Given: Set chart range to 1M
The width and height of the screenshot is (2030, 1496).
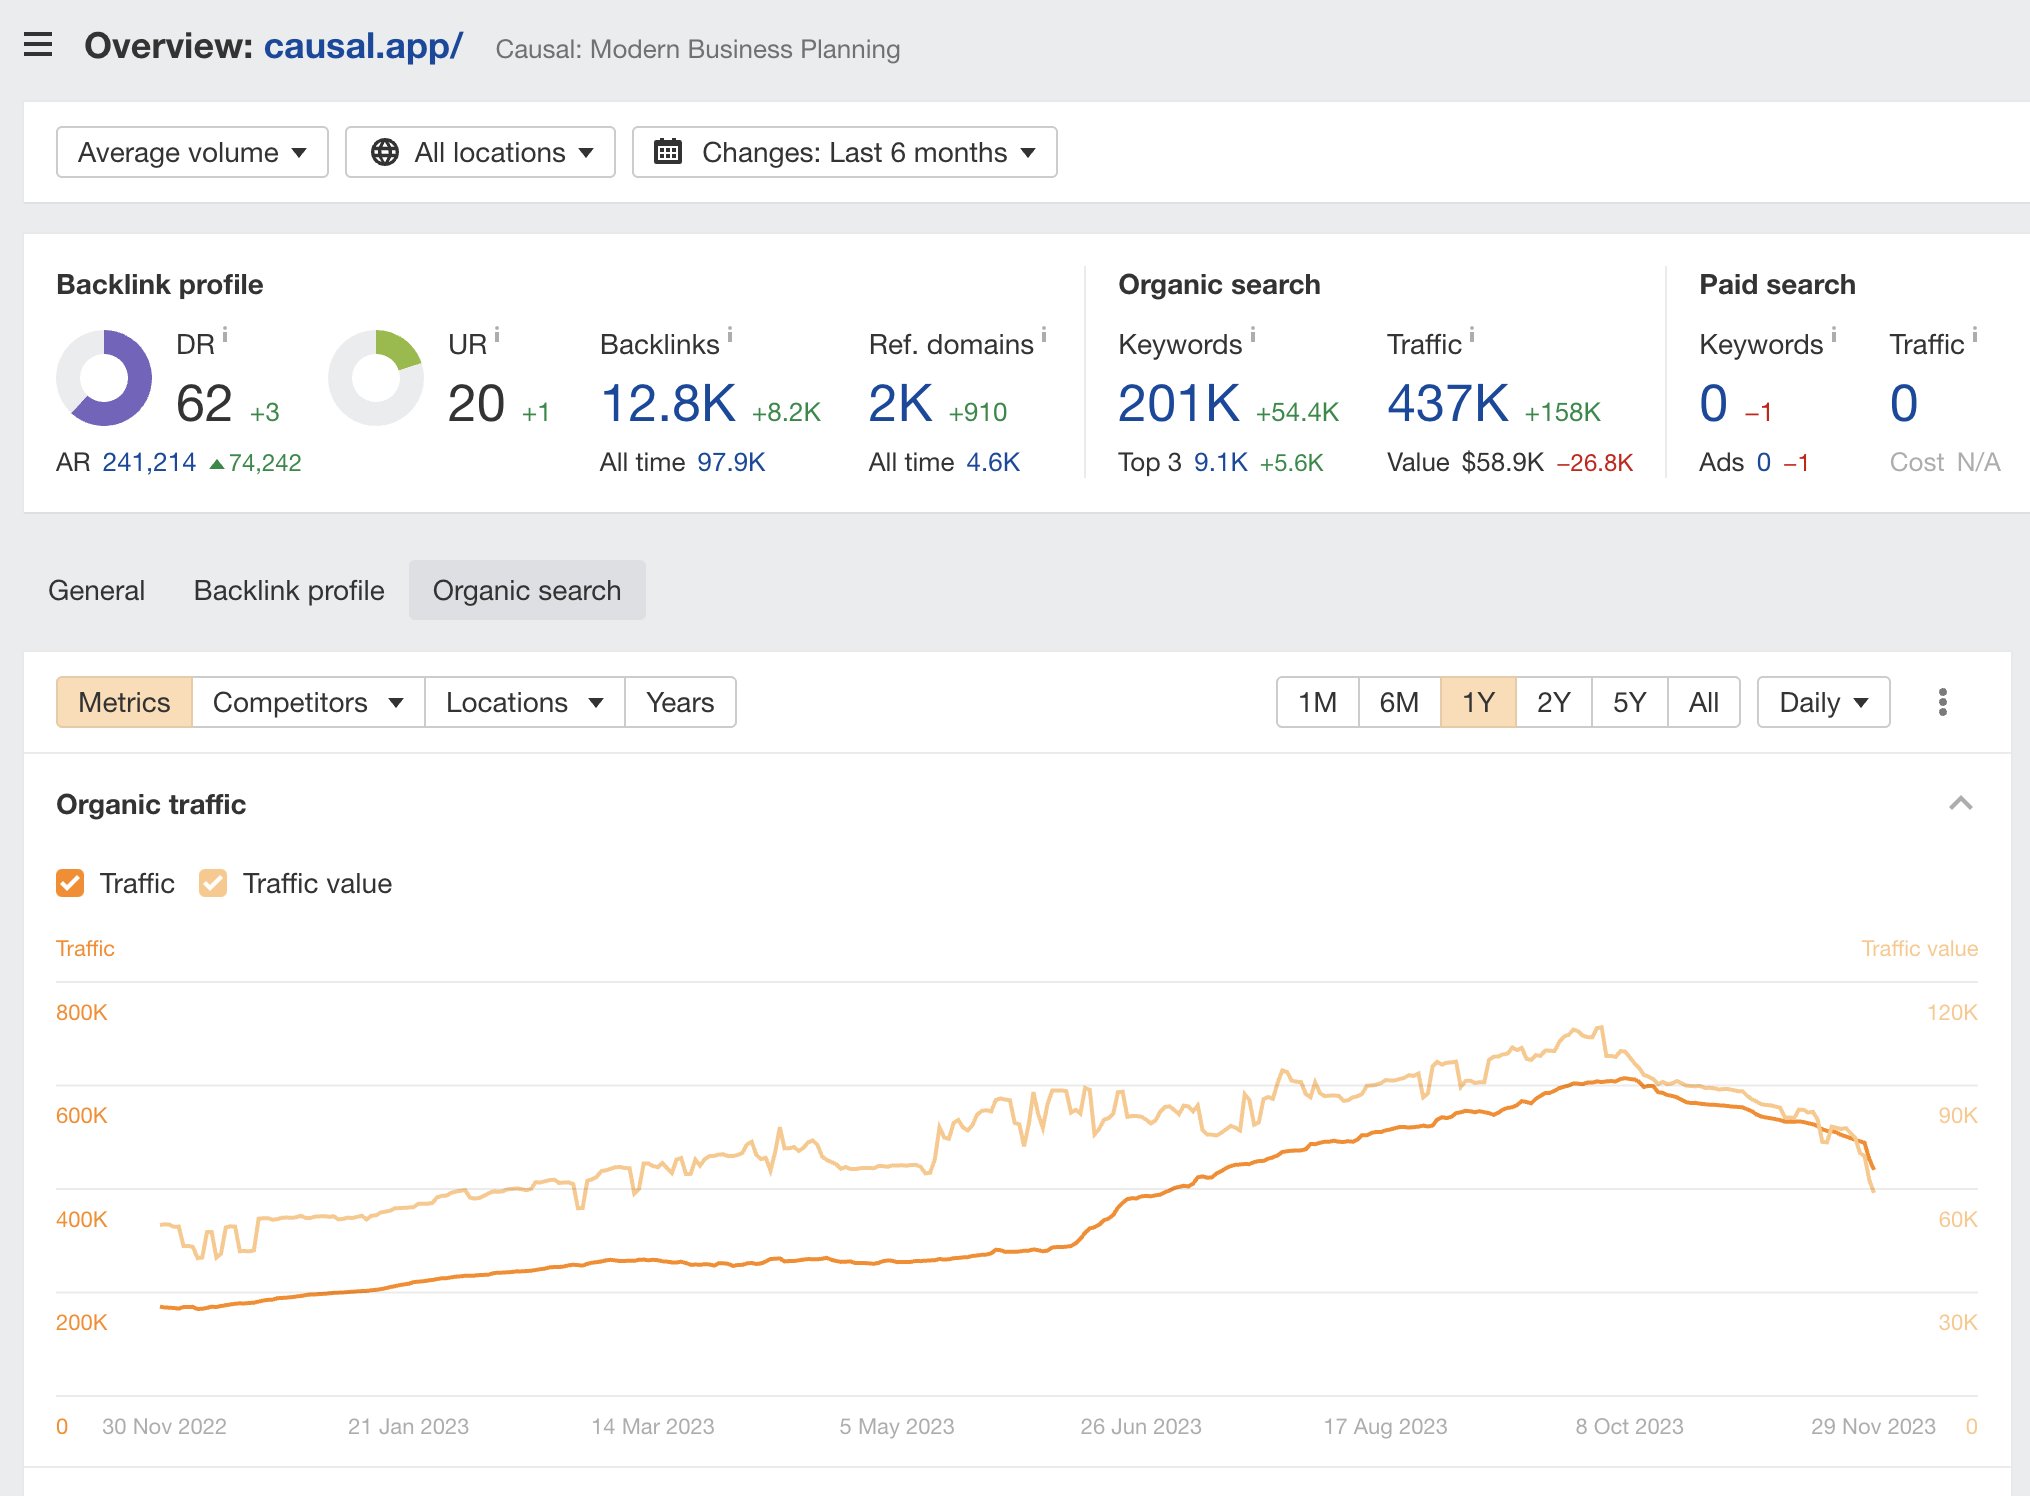Looking at the screenshot, I should click(x=1317, y=702).
